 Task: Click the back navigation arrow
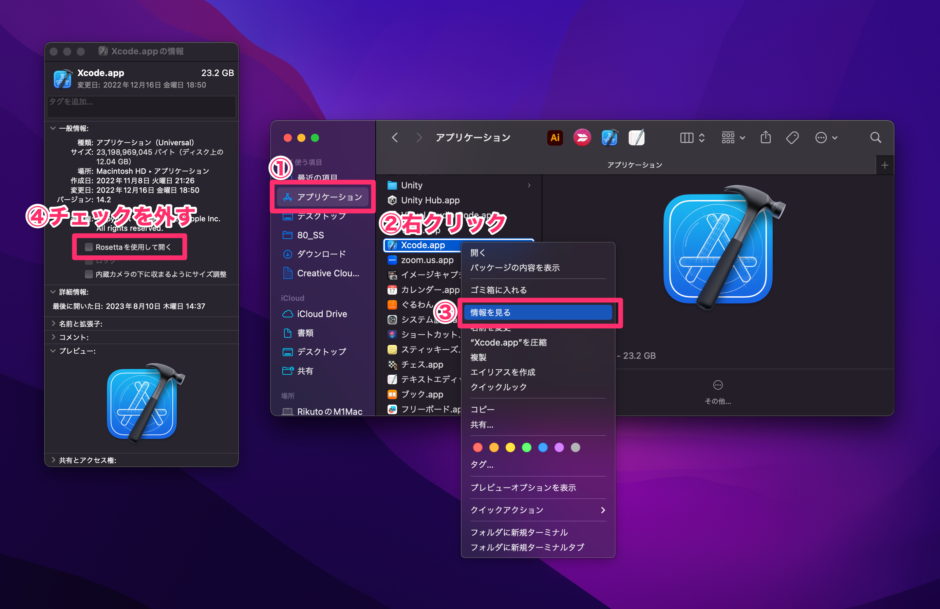[394, 138]
